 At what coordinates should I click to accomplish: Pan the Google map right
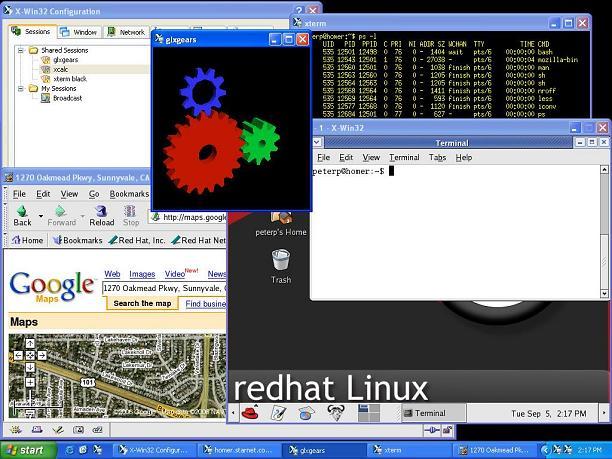point(42,355)
